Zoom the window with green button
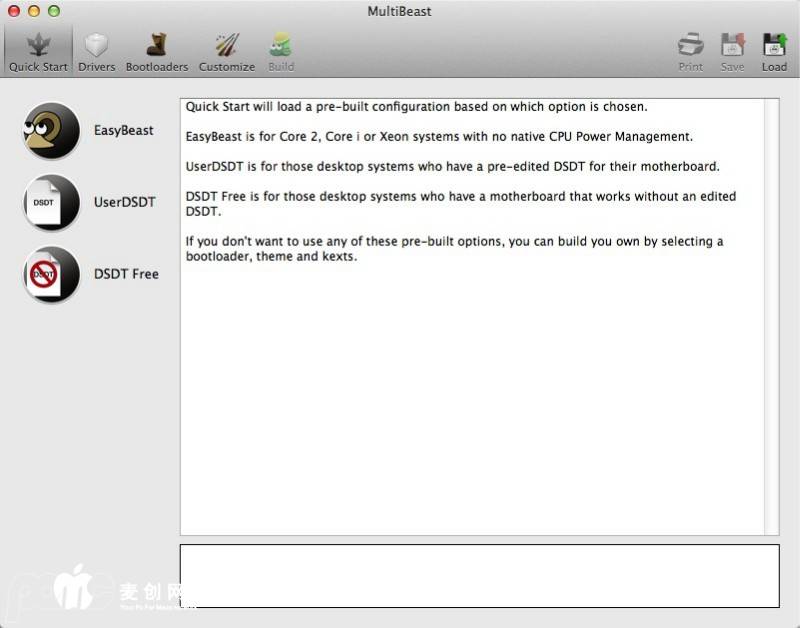This screenshot has width=800, height=628. click(54, 11)
